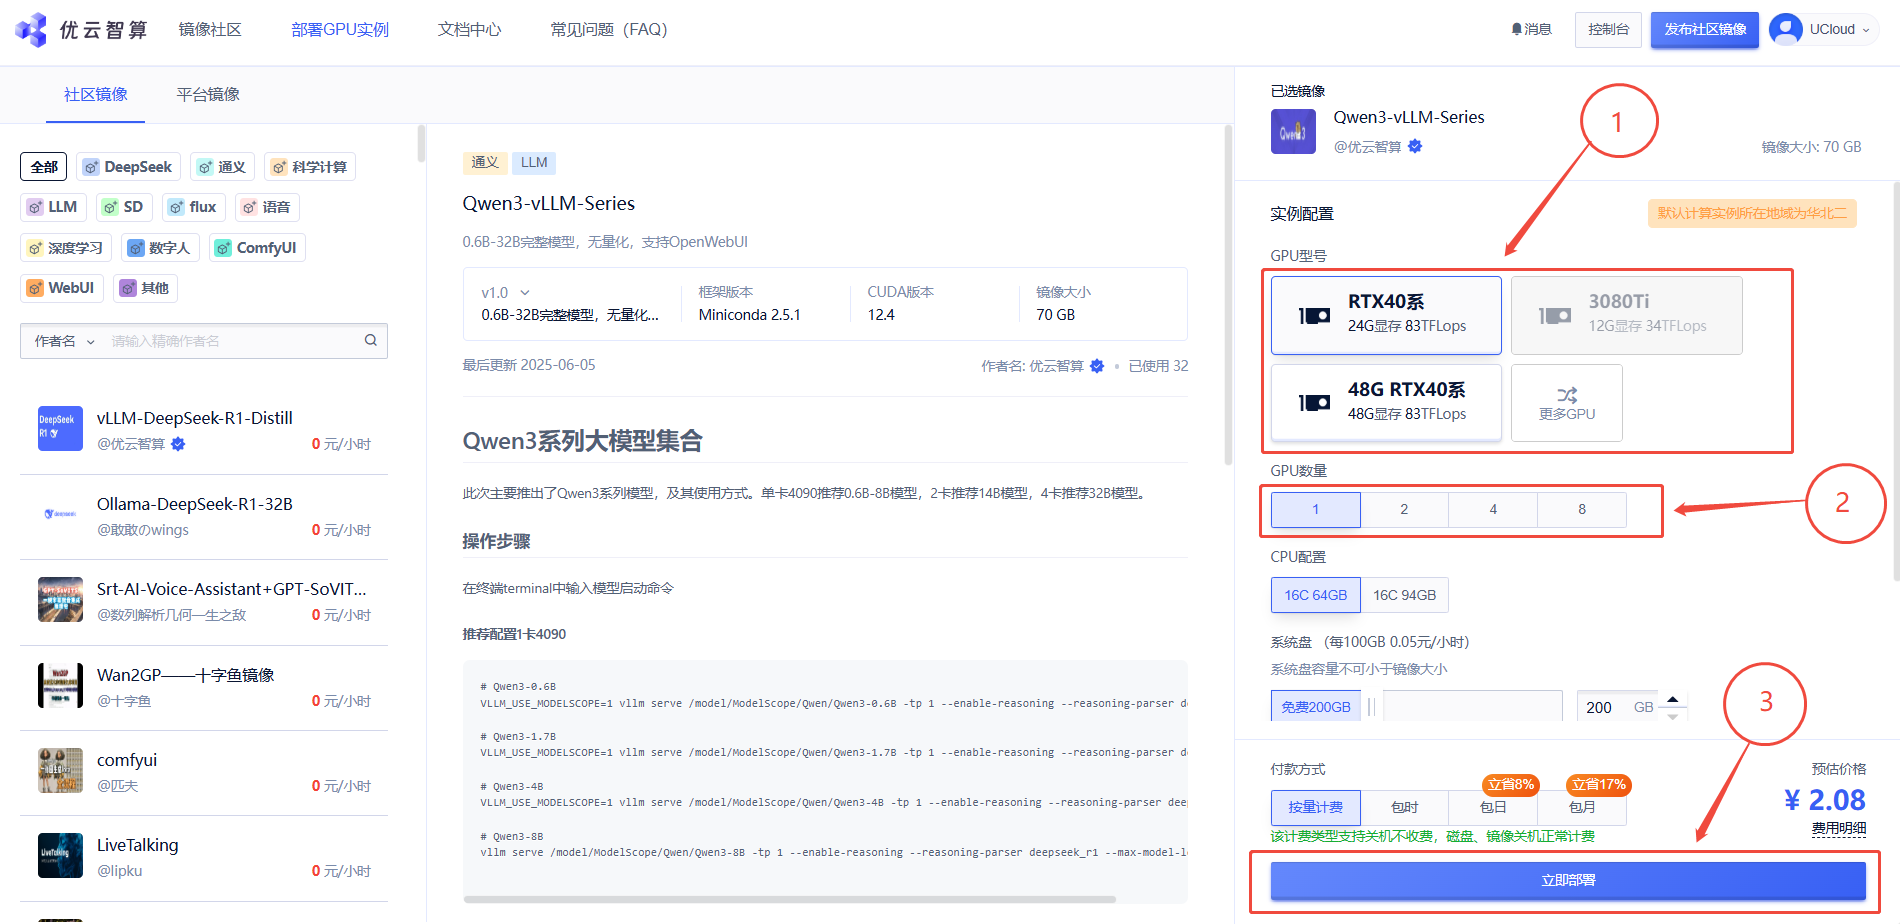Open 文档中心 in top navigation

[x=470, y=30]
